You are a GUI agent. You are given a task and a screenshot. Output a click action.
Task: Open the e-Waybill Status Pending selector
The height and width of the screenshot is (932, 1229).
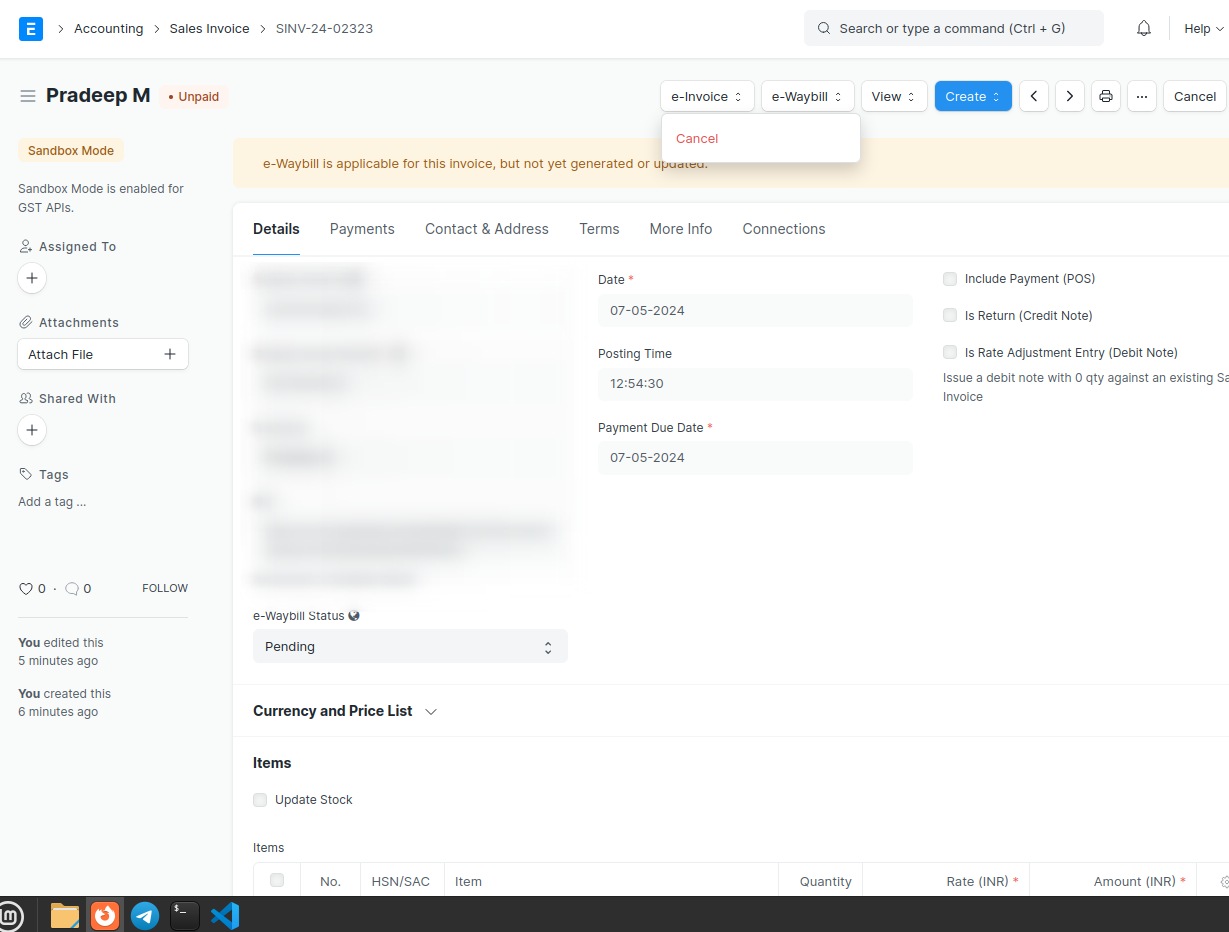pyautogui.click(x=410, y=647)
